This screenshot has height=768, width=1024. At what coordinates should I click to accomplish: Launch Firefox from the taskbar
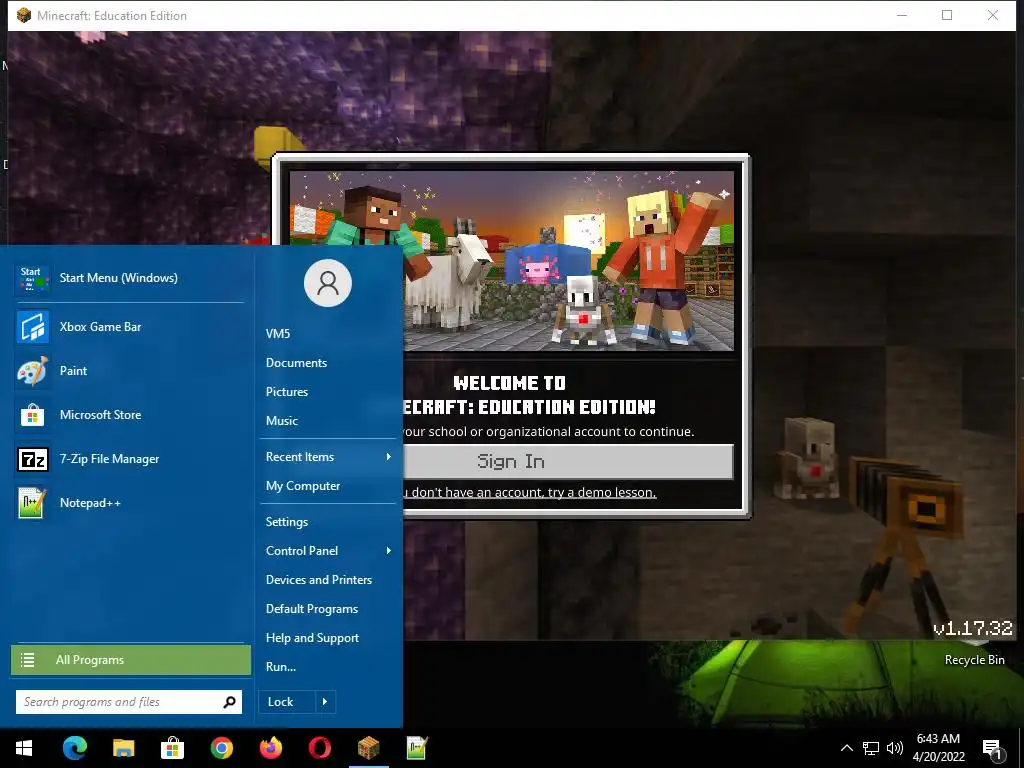(x=270, y=748)
